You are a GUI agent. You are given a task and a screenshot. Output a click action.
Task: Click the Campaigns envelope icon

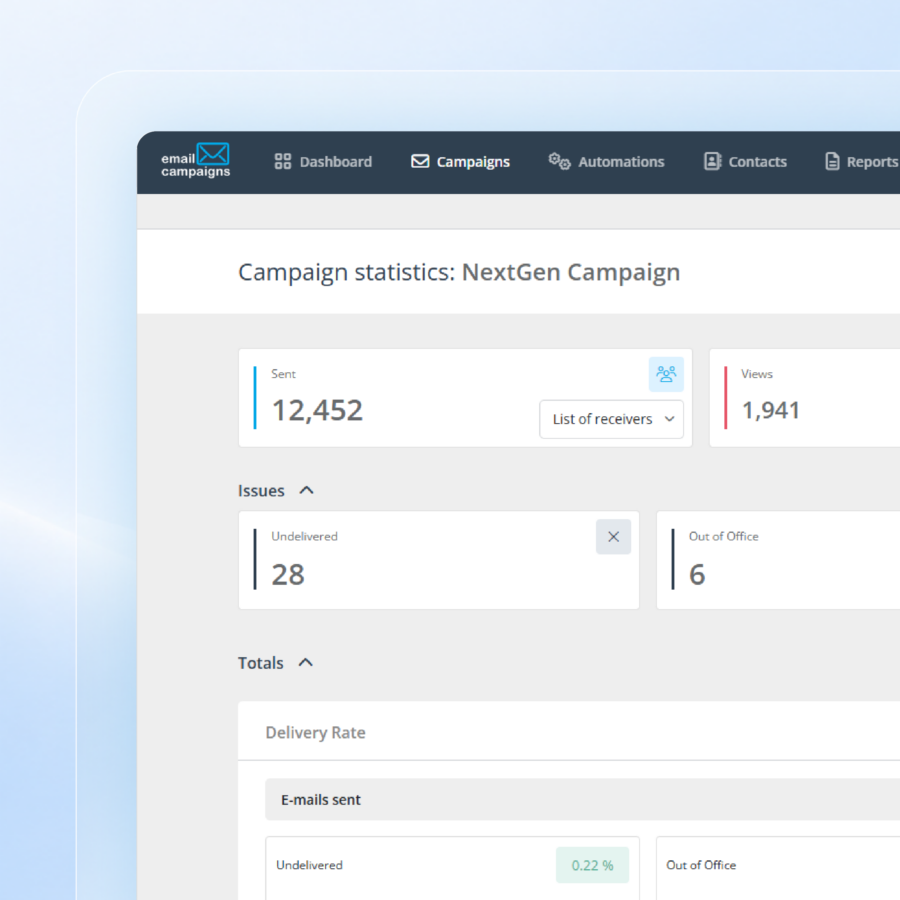tap(420, 161)
